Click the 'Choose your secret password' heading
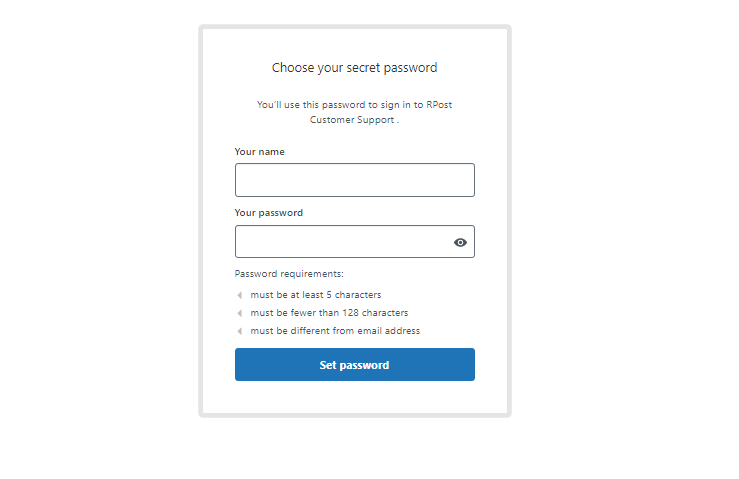The image size is (739, 479). pos(354,68)
